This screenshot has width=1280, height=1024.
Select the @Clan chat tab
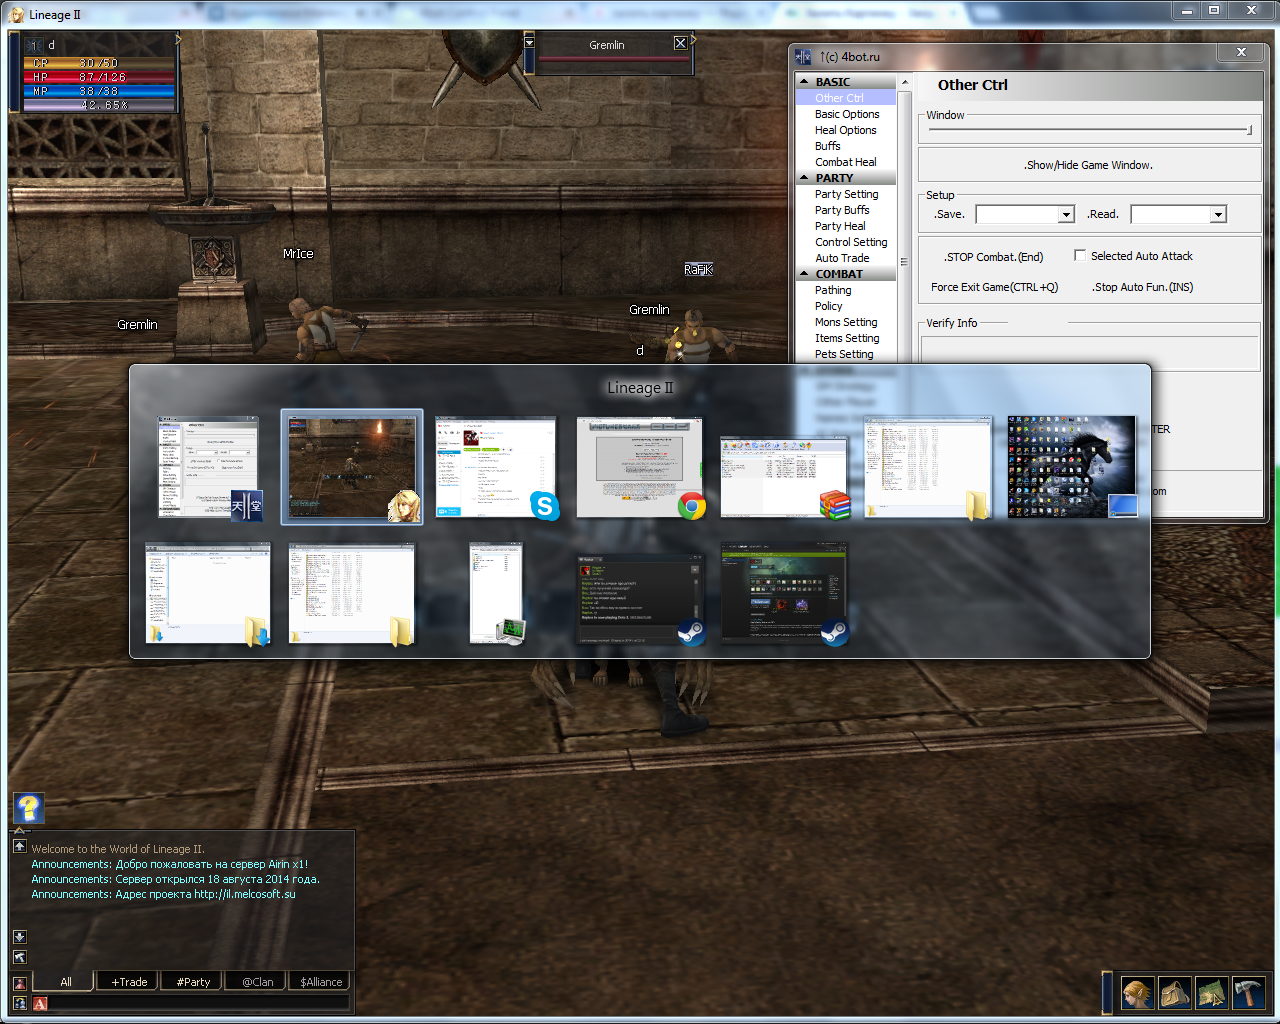tap(257, 981)
